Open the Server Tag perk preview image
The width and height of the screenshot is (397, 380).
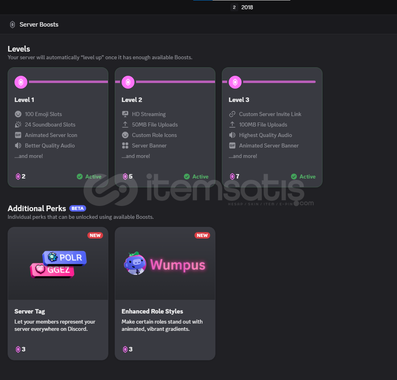pyautogui.click(x=58, y=264)
